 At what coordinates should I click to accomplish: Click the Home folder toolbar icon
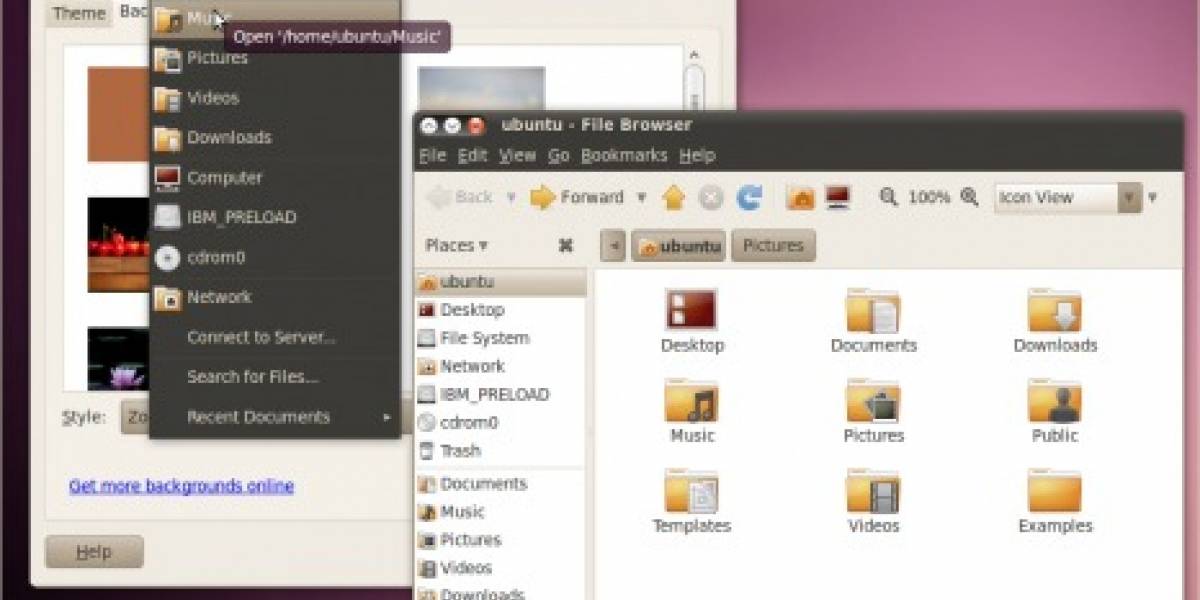click(x=800, y=198)
